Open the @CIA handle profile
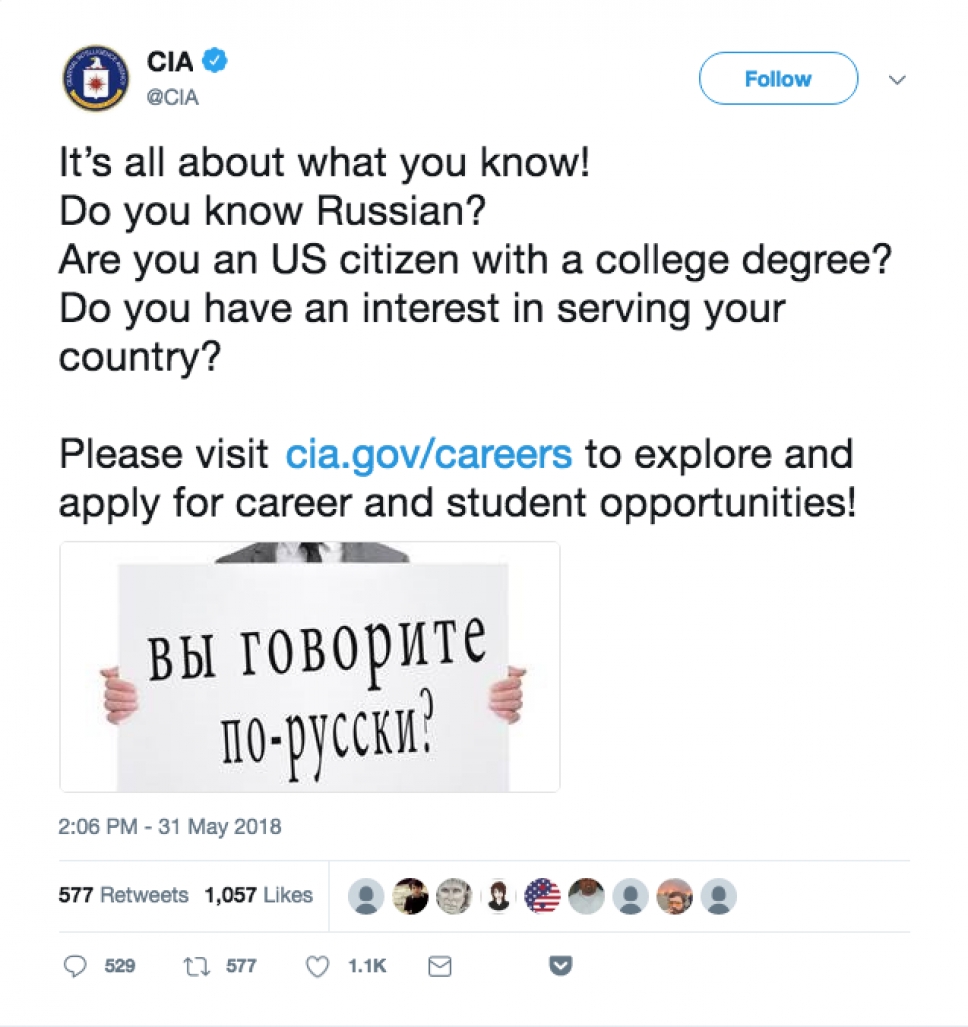 (172, 98)
